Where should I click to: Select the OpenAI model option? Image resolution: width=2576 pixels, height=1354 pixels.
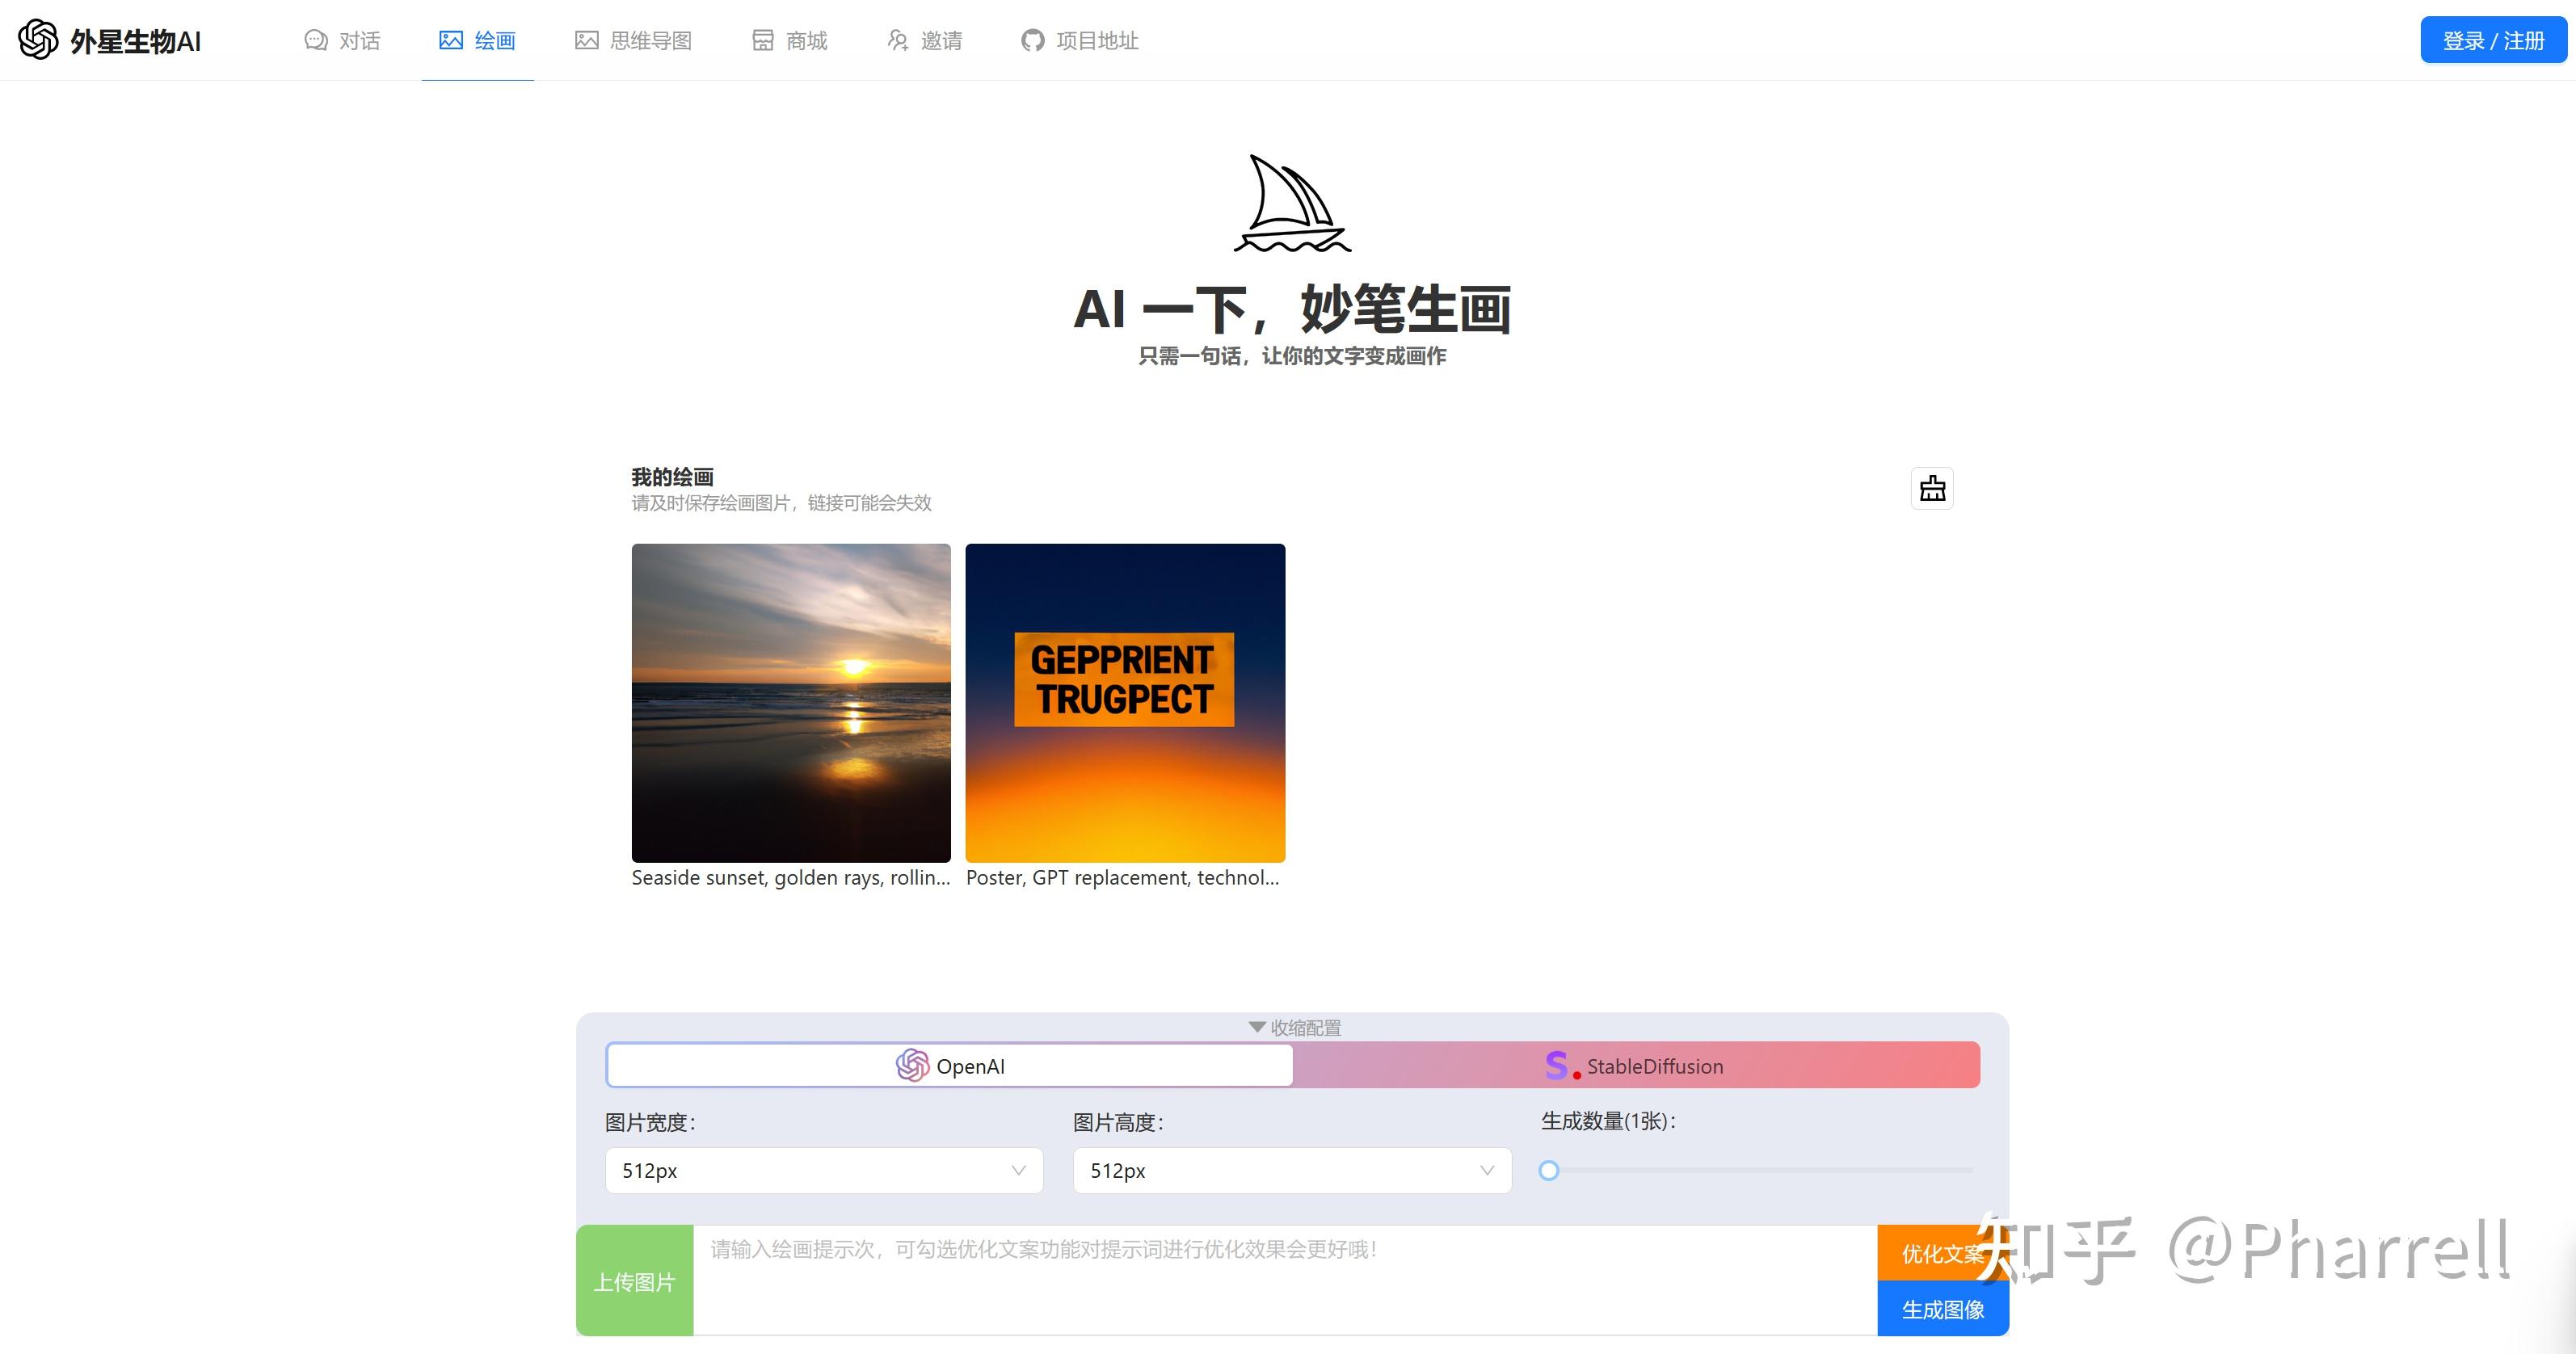coord(950,1065)
